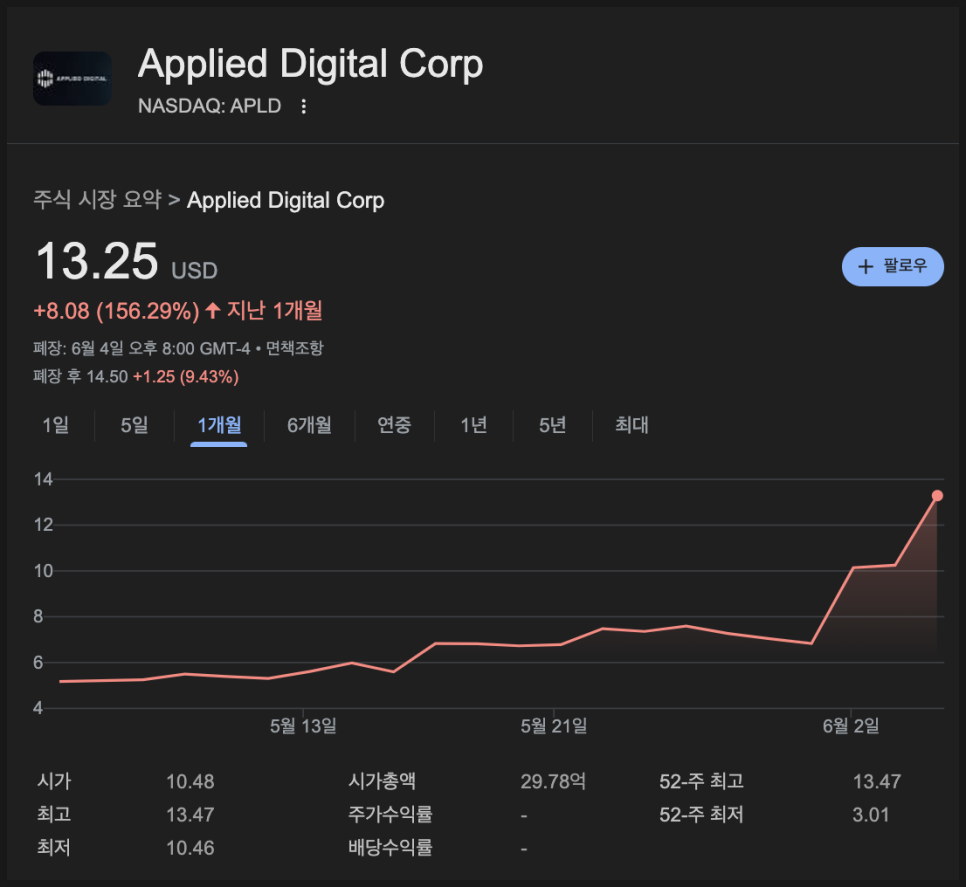Click the USD currency label
The height and width of the screenshot is (887, 966).
(194, 271)
